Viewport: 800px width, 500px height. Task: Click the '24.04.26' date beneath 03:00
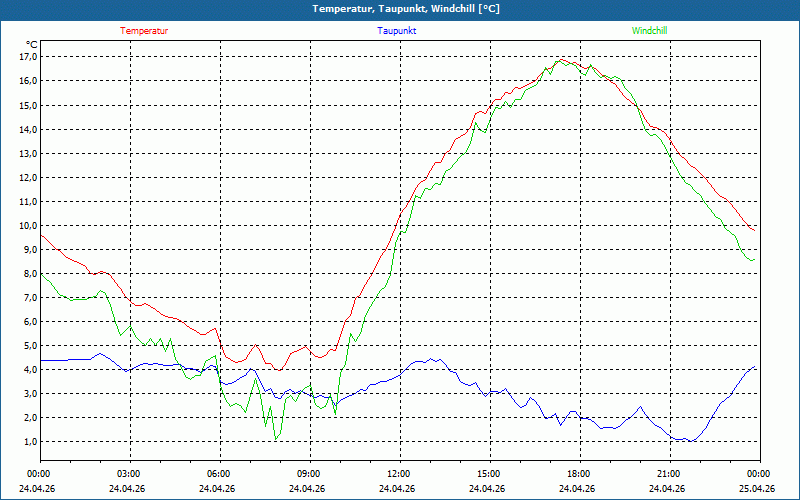point(127,488)
